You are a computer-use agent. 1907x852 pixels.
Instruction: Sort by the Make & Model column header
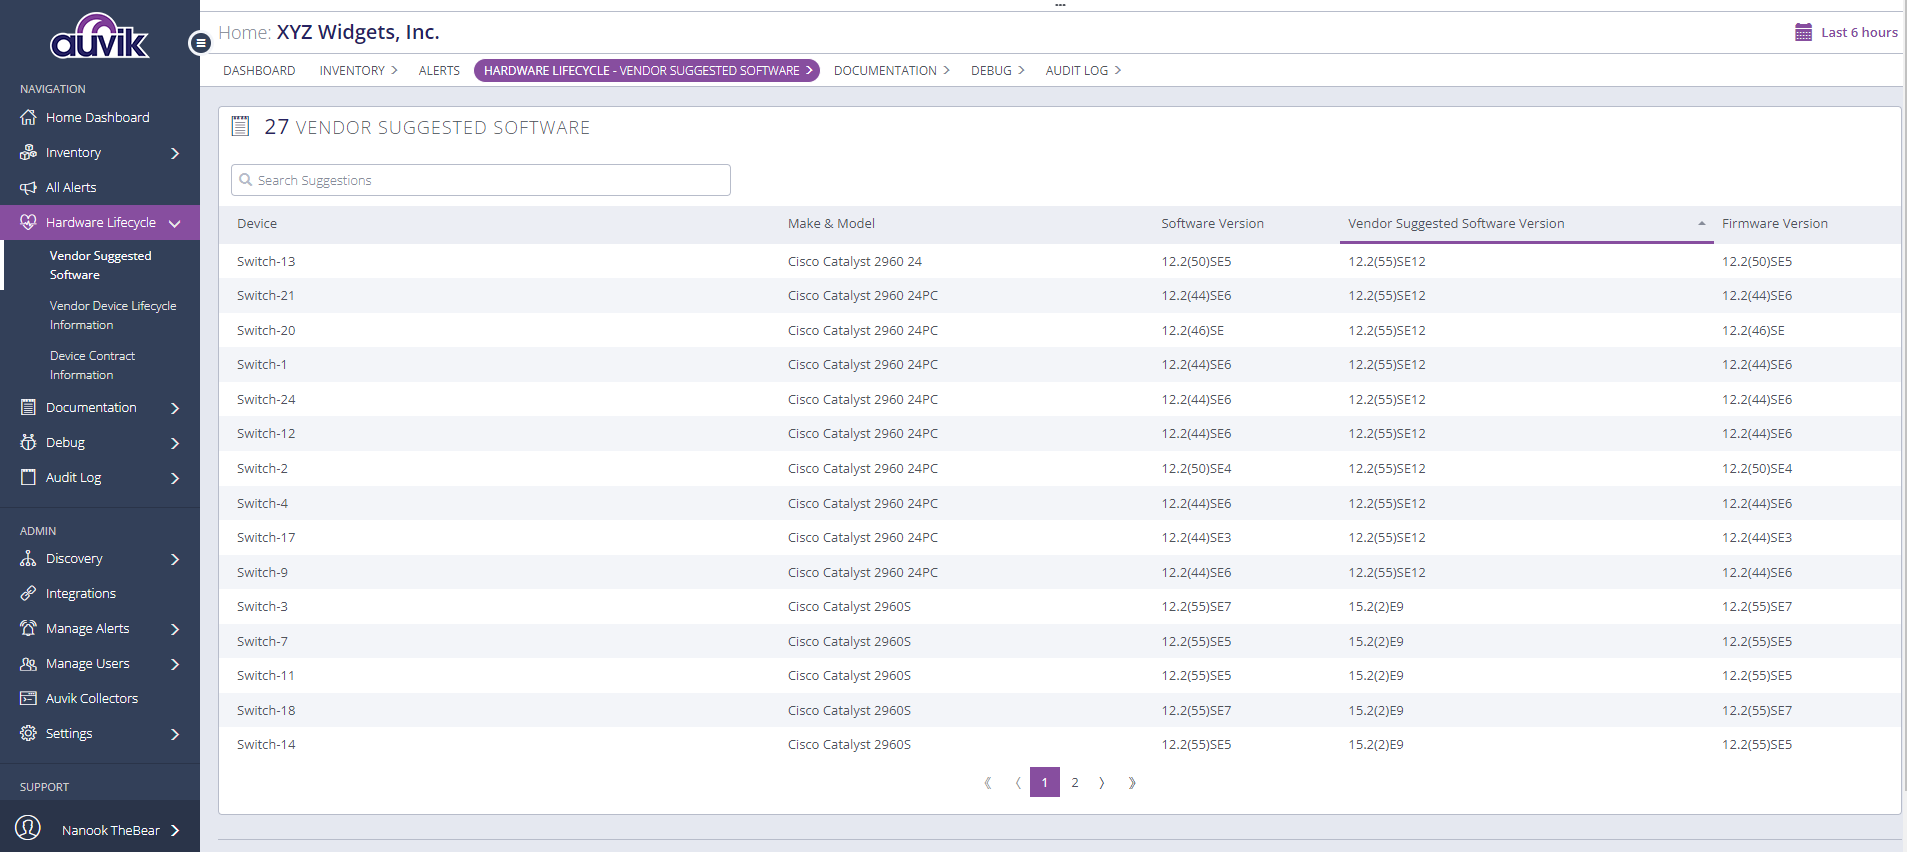click(831, 223)
